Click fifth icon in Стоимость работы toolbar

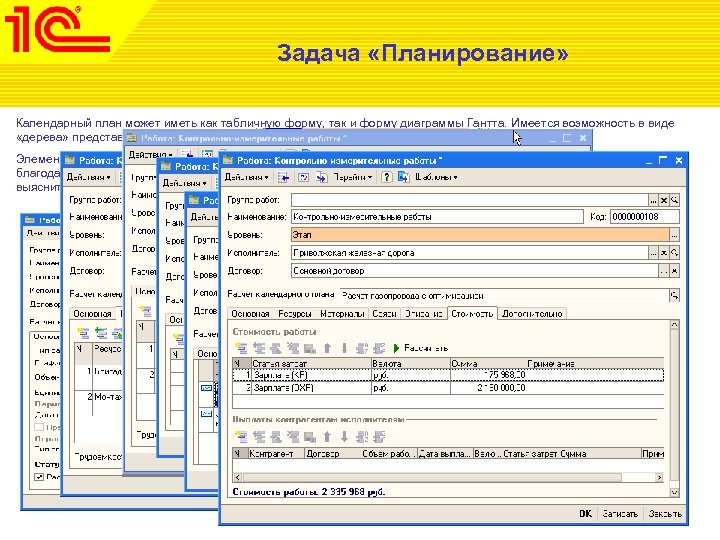pyautogui.click(x=310, y=348)
